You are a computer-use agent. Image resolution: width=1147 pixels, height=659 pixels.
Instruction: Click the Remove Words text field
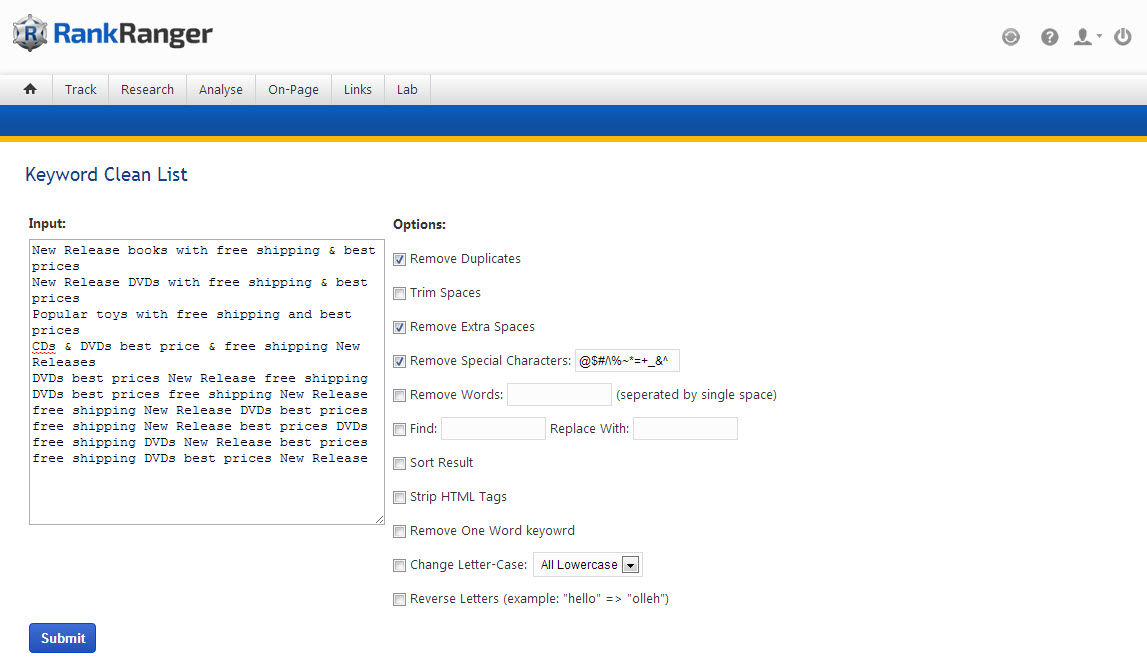pos(558,395)
